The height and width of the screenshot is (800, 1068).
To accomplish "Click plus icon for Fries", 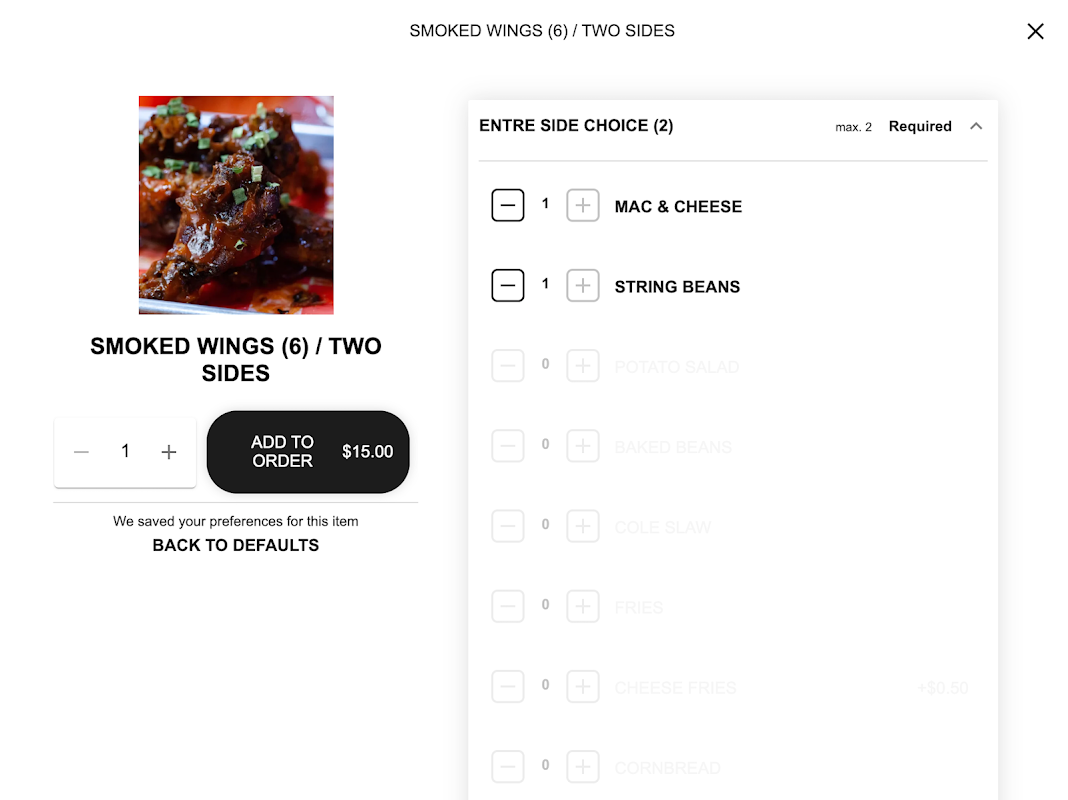I will [x=582, y=607].
